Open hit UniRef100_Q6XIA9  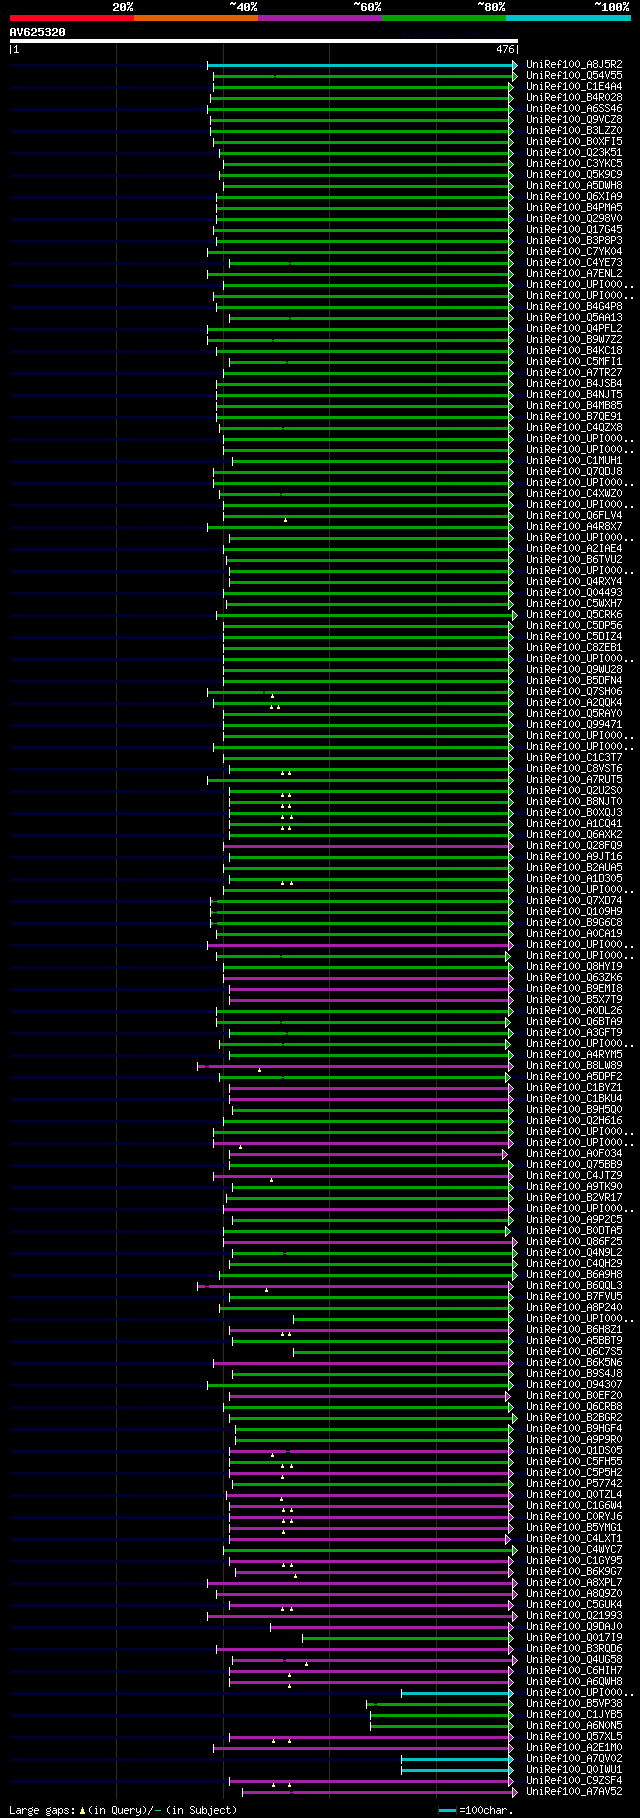click(x=574, y=196)
